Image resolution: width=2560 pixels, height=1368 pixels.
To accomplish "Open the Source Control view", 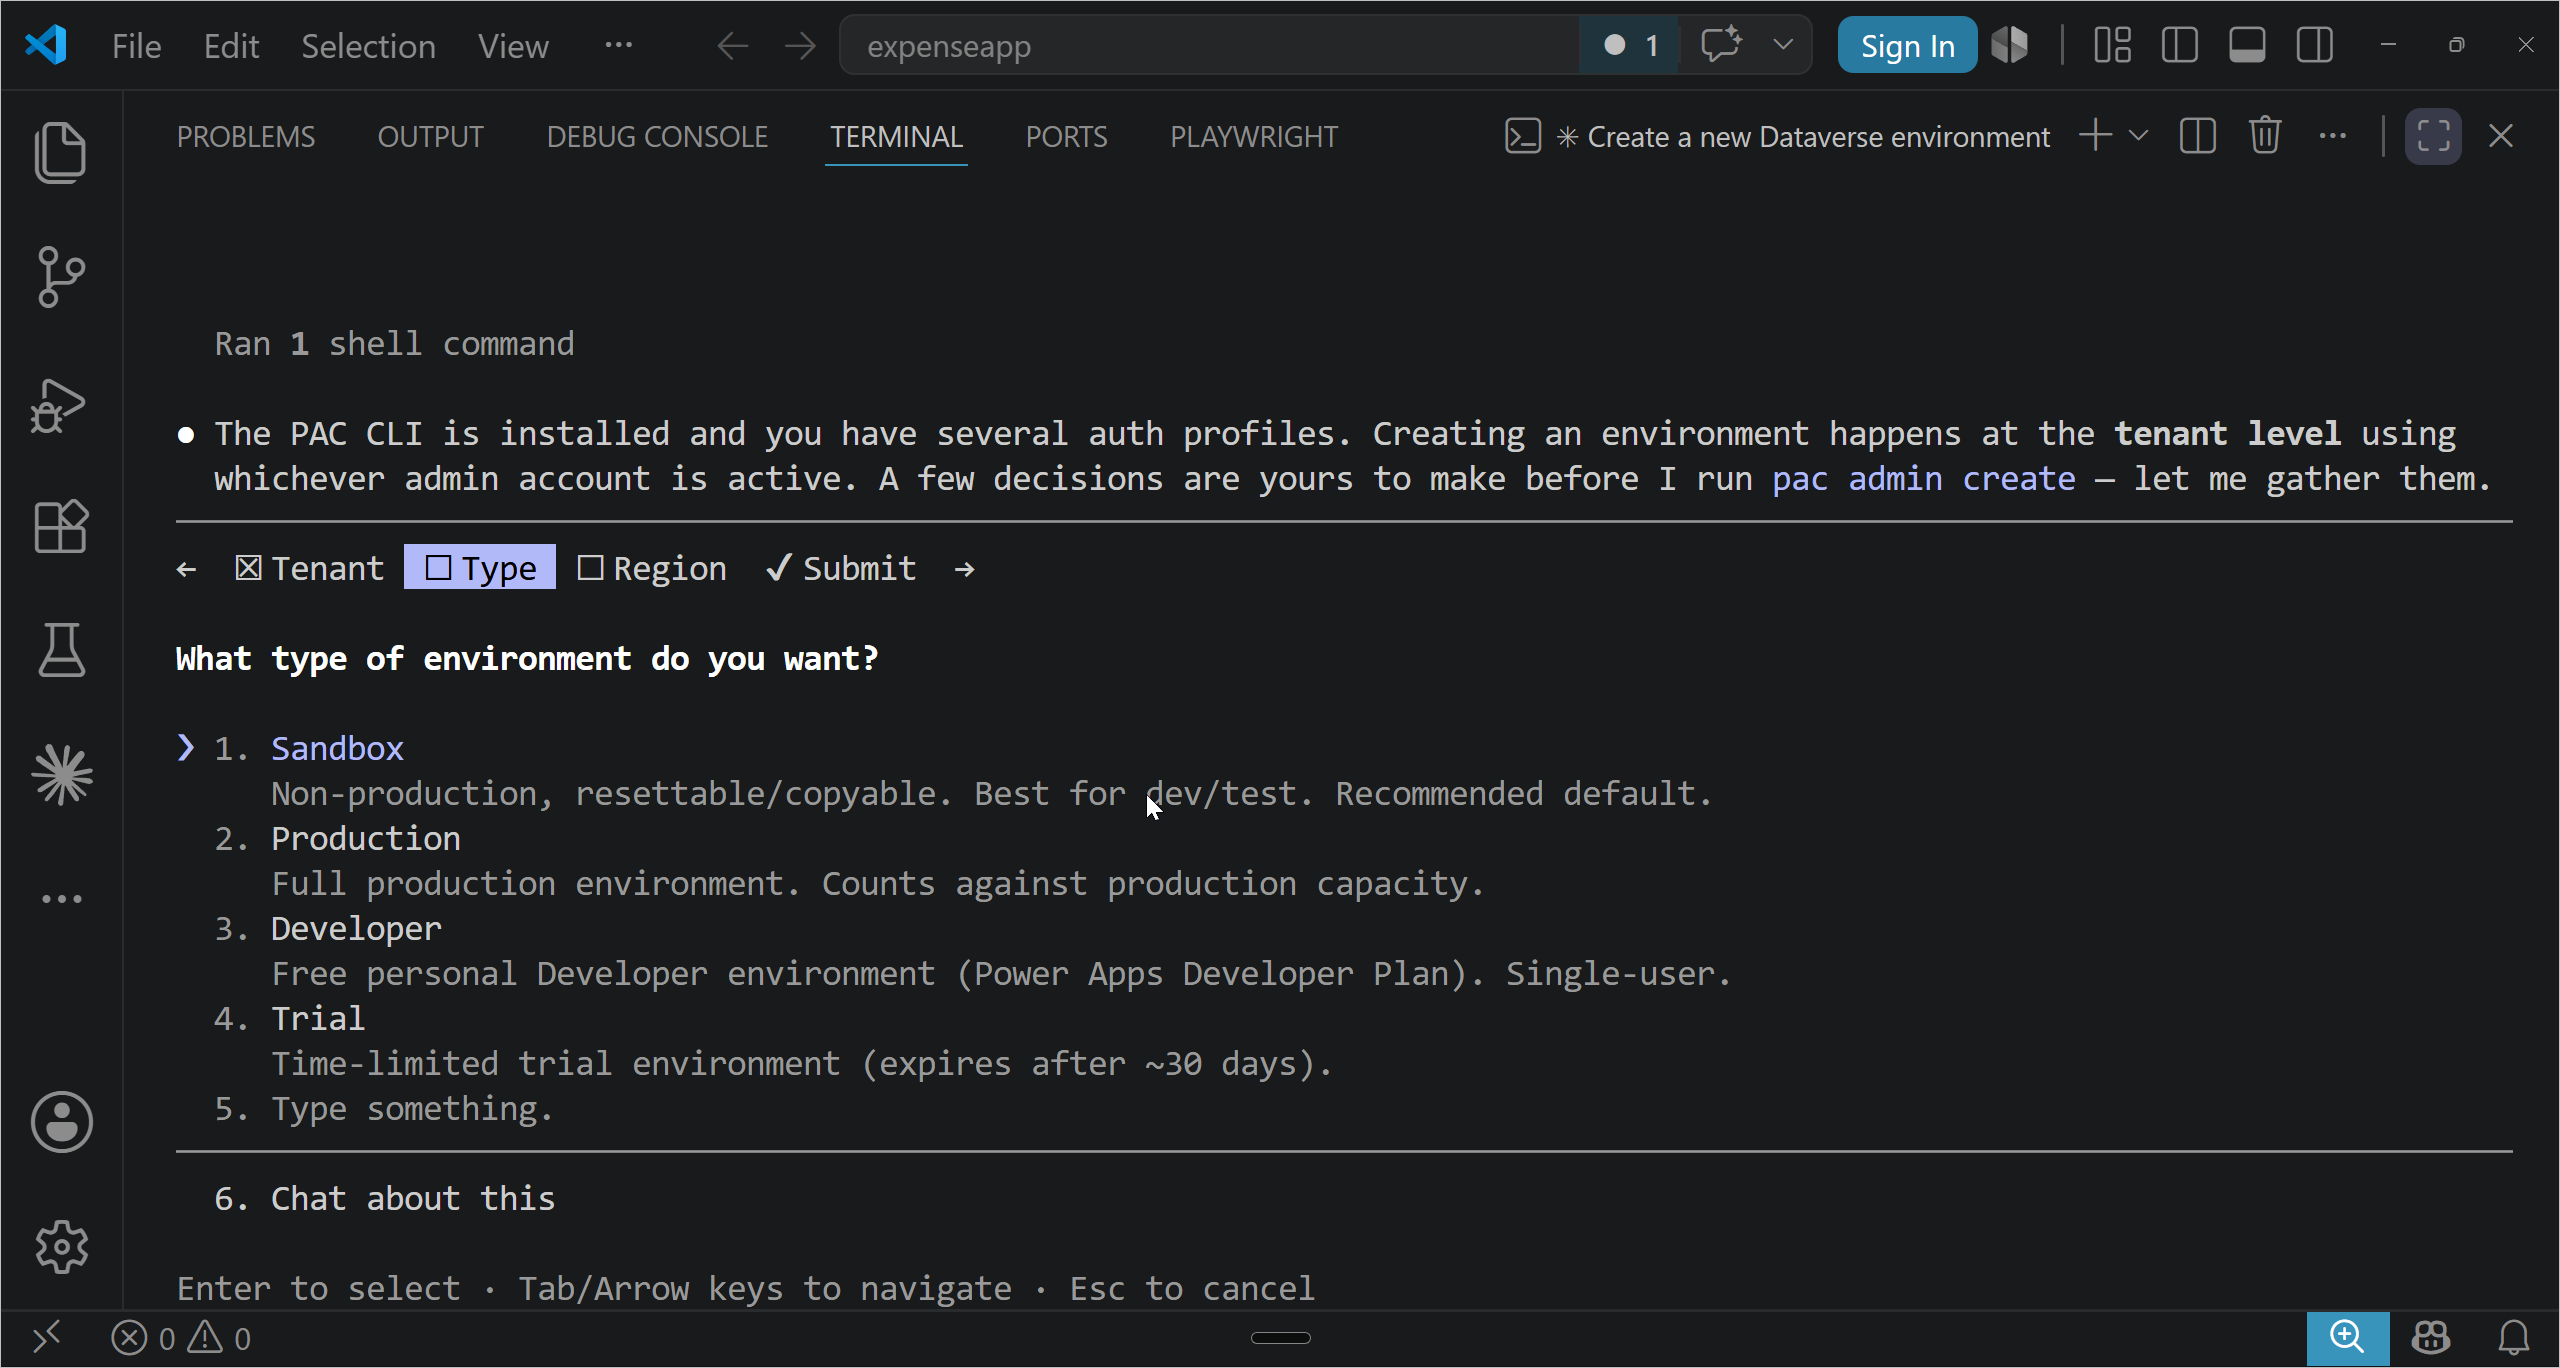I will click(61, 277).
